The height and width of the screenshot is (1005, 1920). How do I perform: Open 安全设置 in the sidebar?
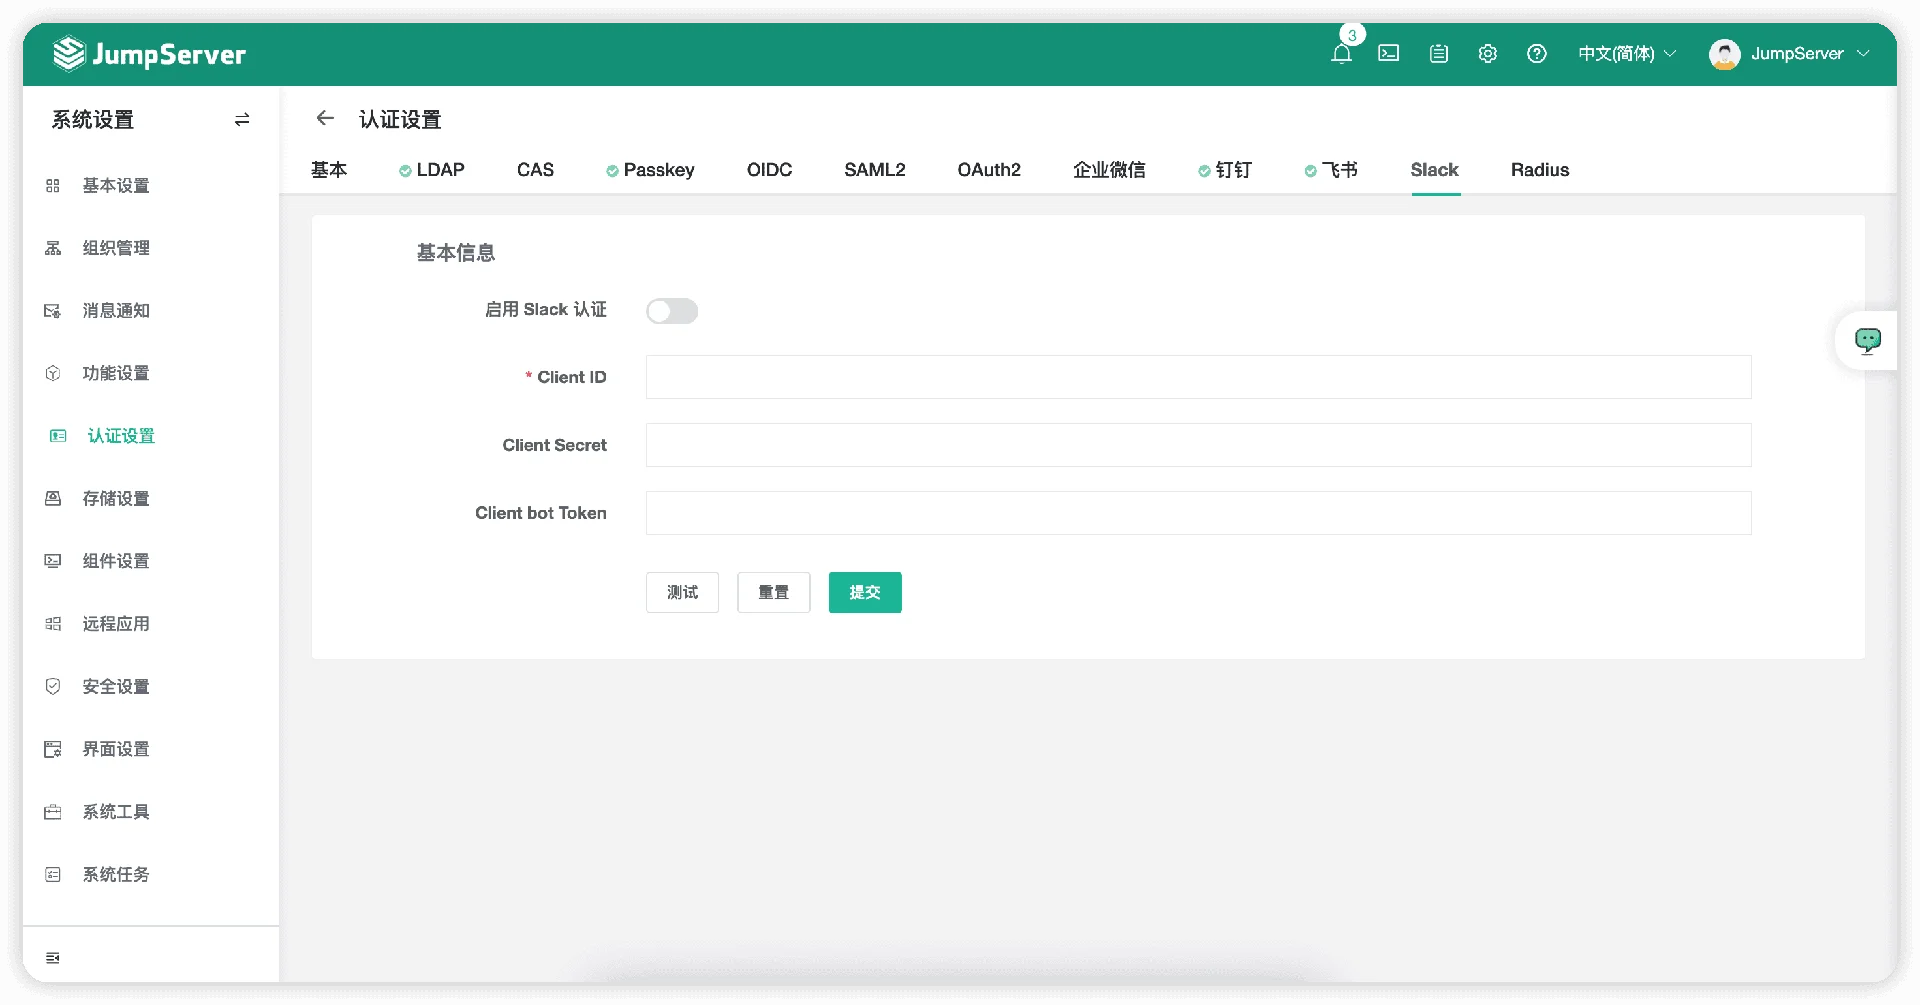pyautogui.click(x=116, y=686)
